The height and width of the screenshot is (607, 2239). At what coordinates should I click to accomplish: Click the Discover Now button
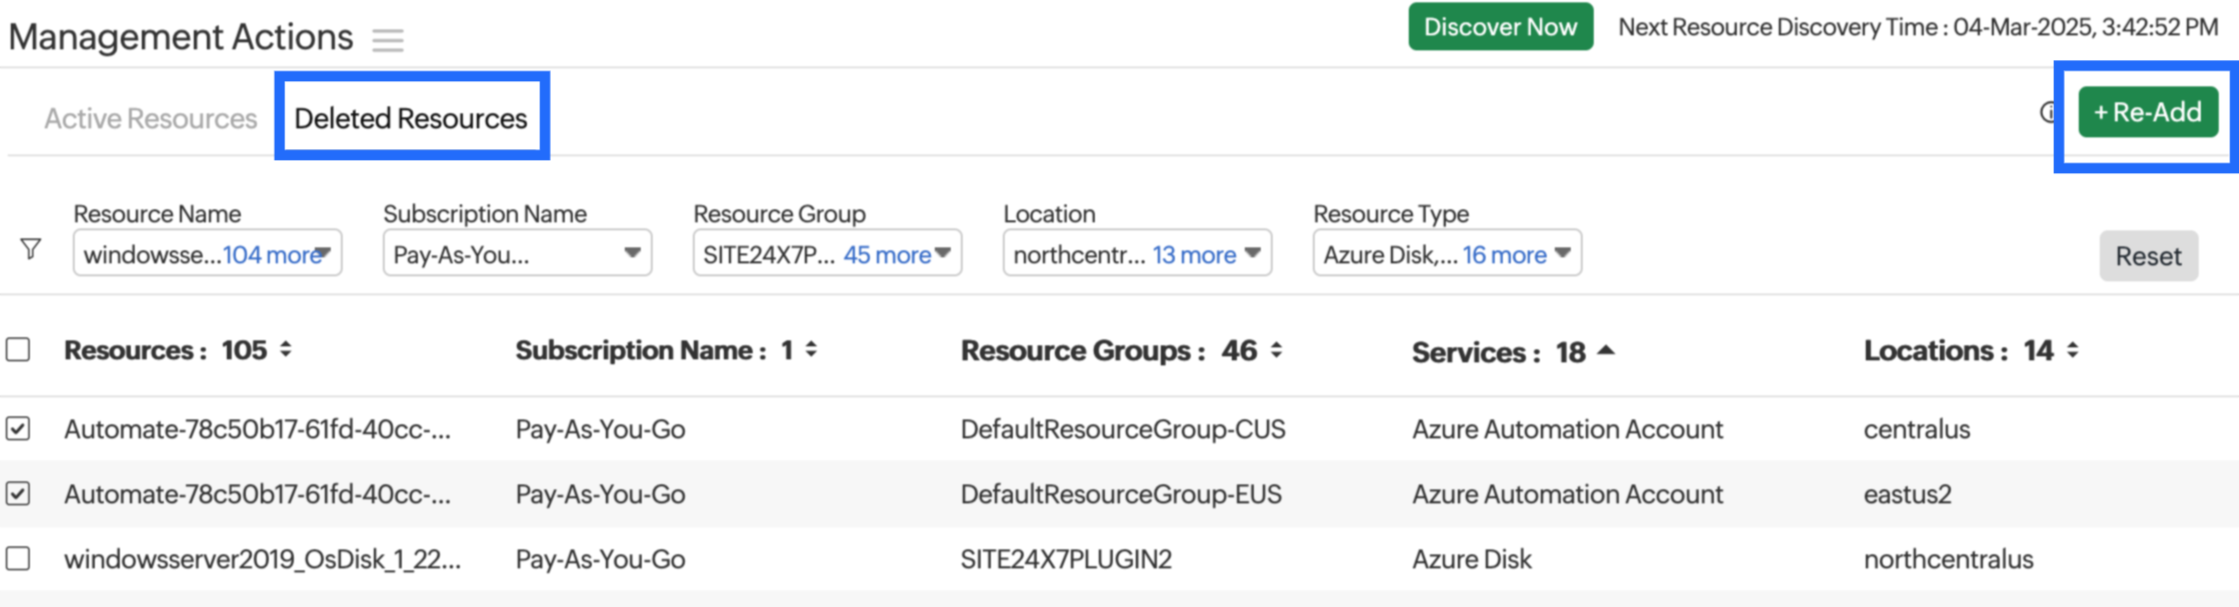[1500, 27]
